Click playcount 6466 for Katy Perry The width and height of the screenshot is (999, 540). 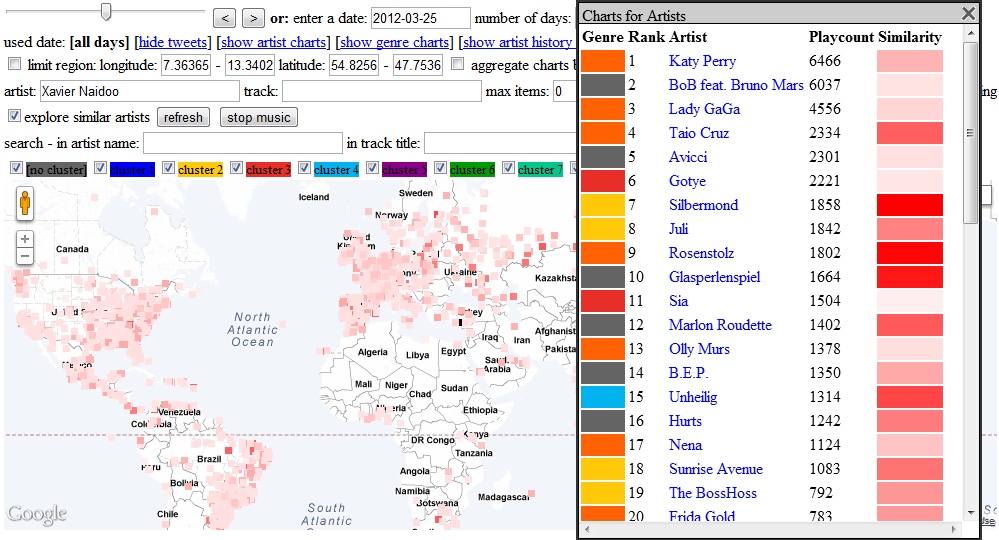coord(825,61)
